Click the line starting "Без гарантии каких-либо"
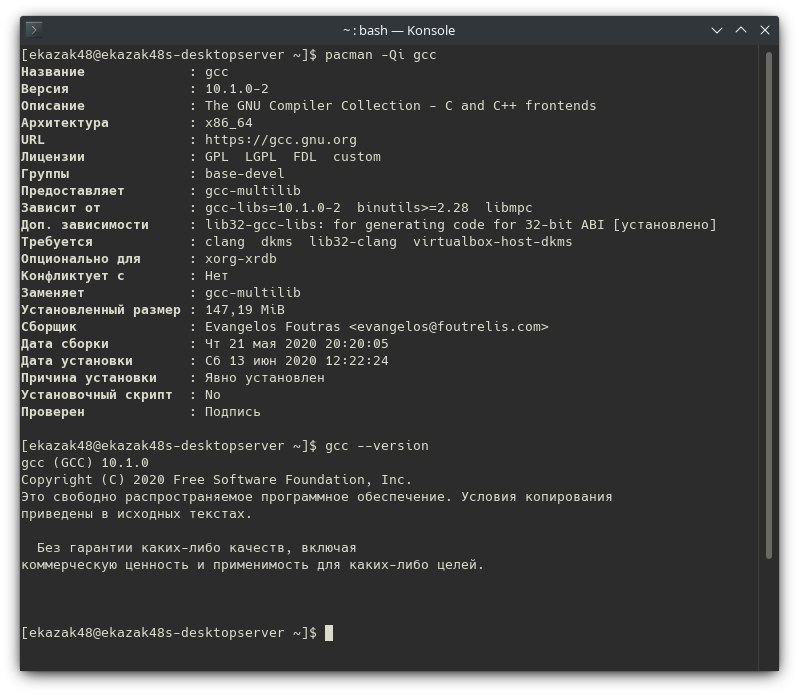The height and width of the screenshot is (695, 799). pos(196,548)
